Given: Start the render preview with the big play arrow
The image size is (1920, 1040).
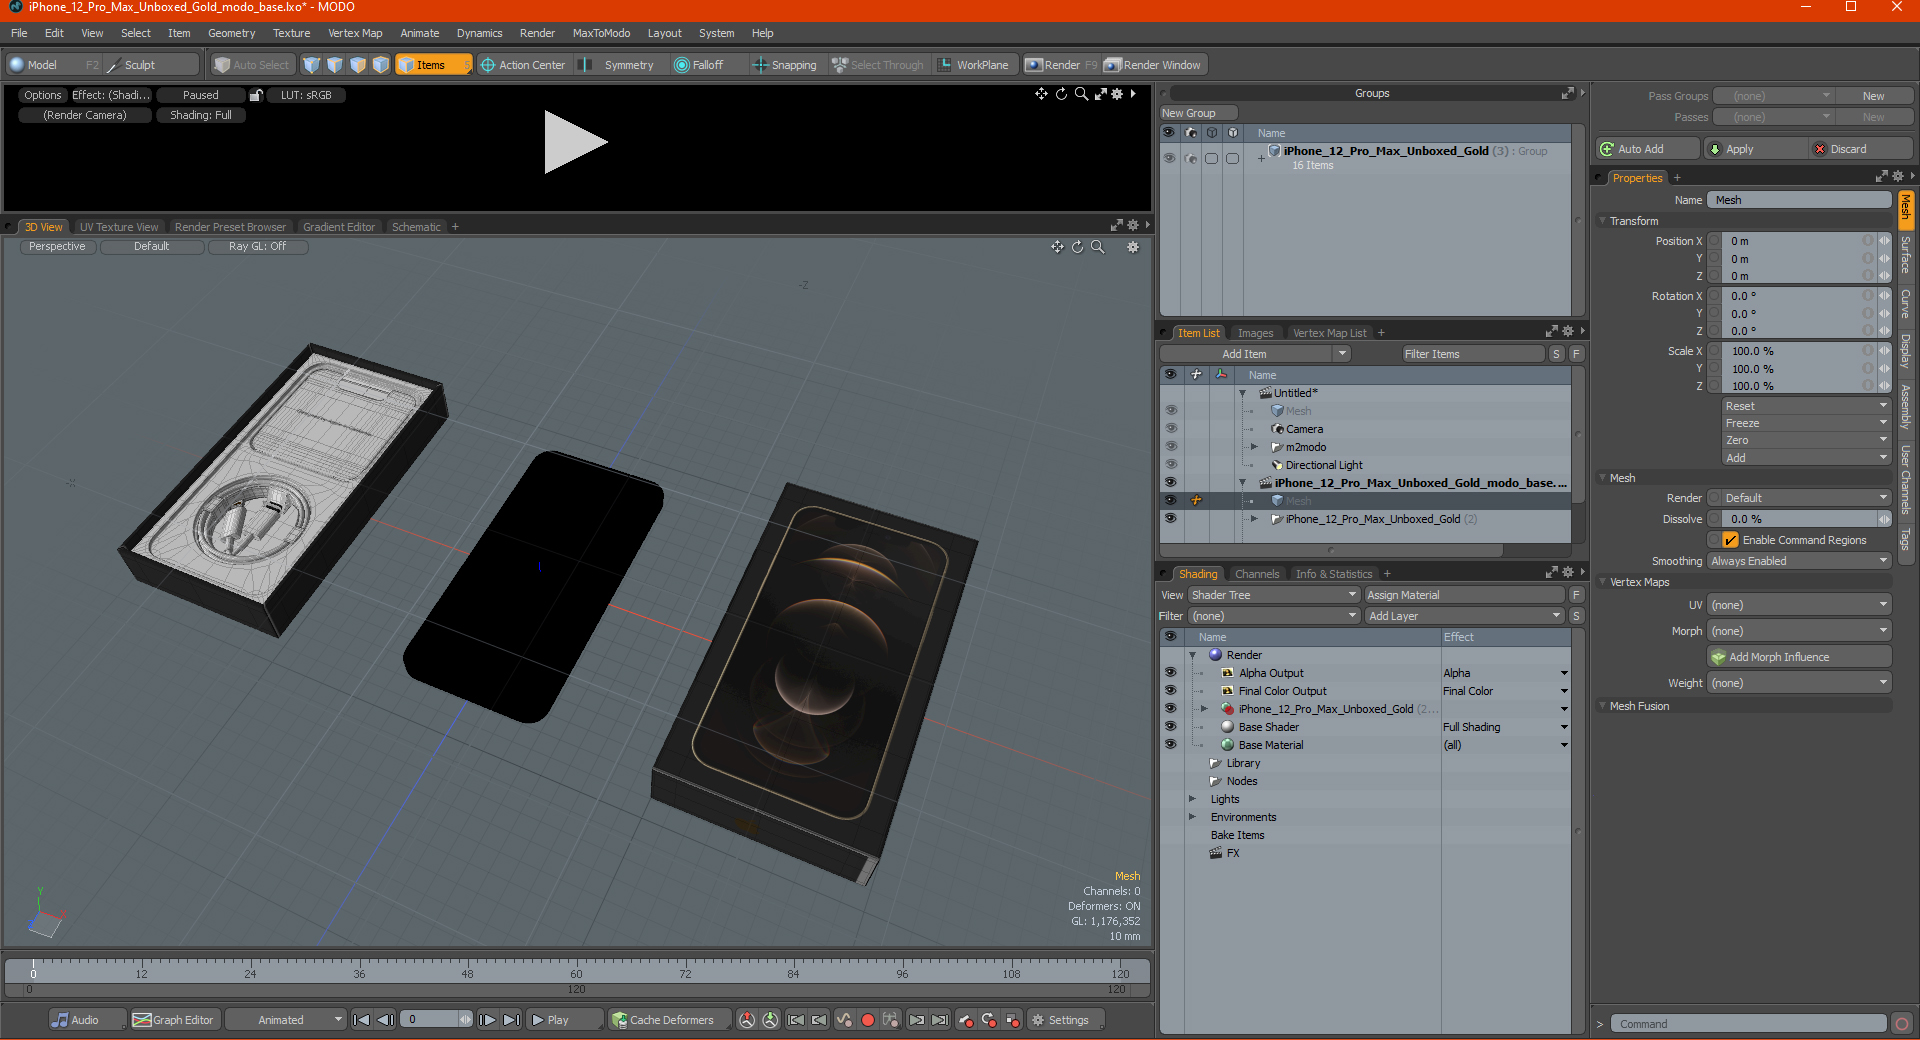Looking at the screenshot, I should [574, 142].
